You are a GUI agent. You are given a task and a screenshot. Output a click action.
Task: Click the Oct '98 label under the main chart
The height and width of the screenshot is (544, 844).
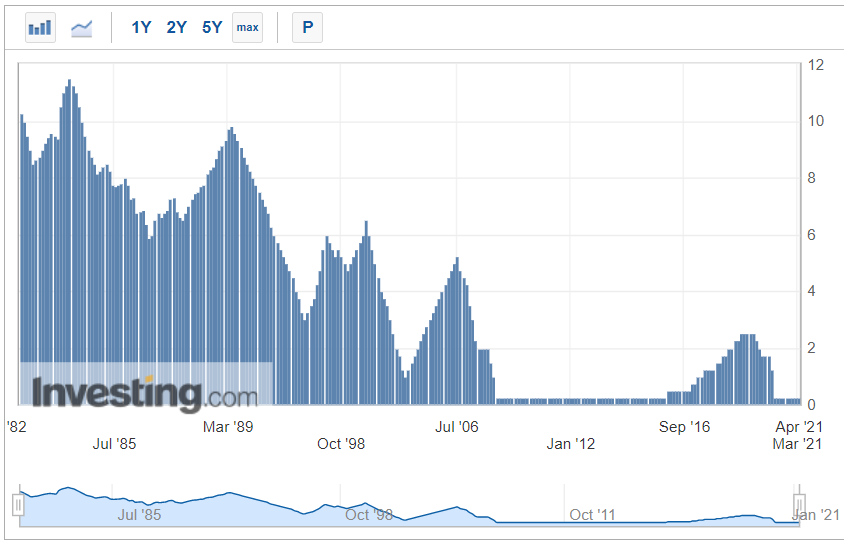pyautogui.click(x=341, y=444)
